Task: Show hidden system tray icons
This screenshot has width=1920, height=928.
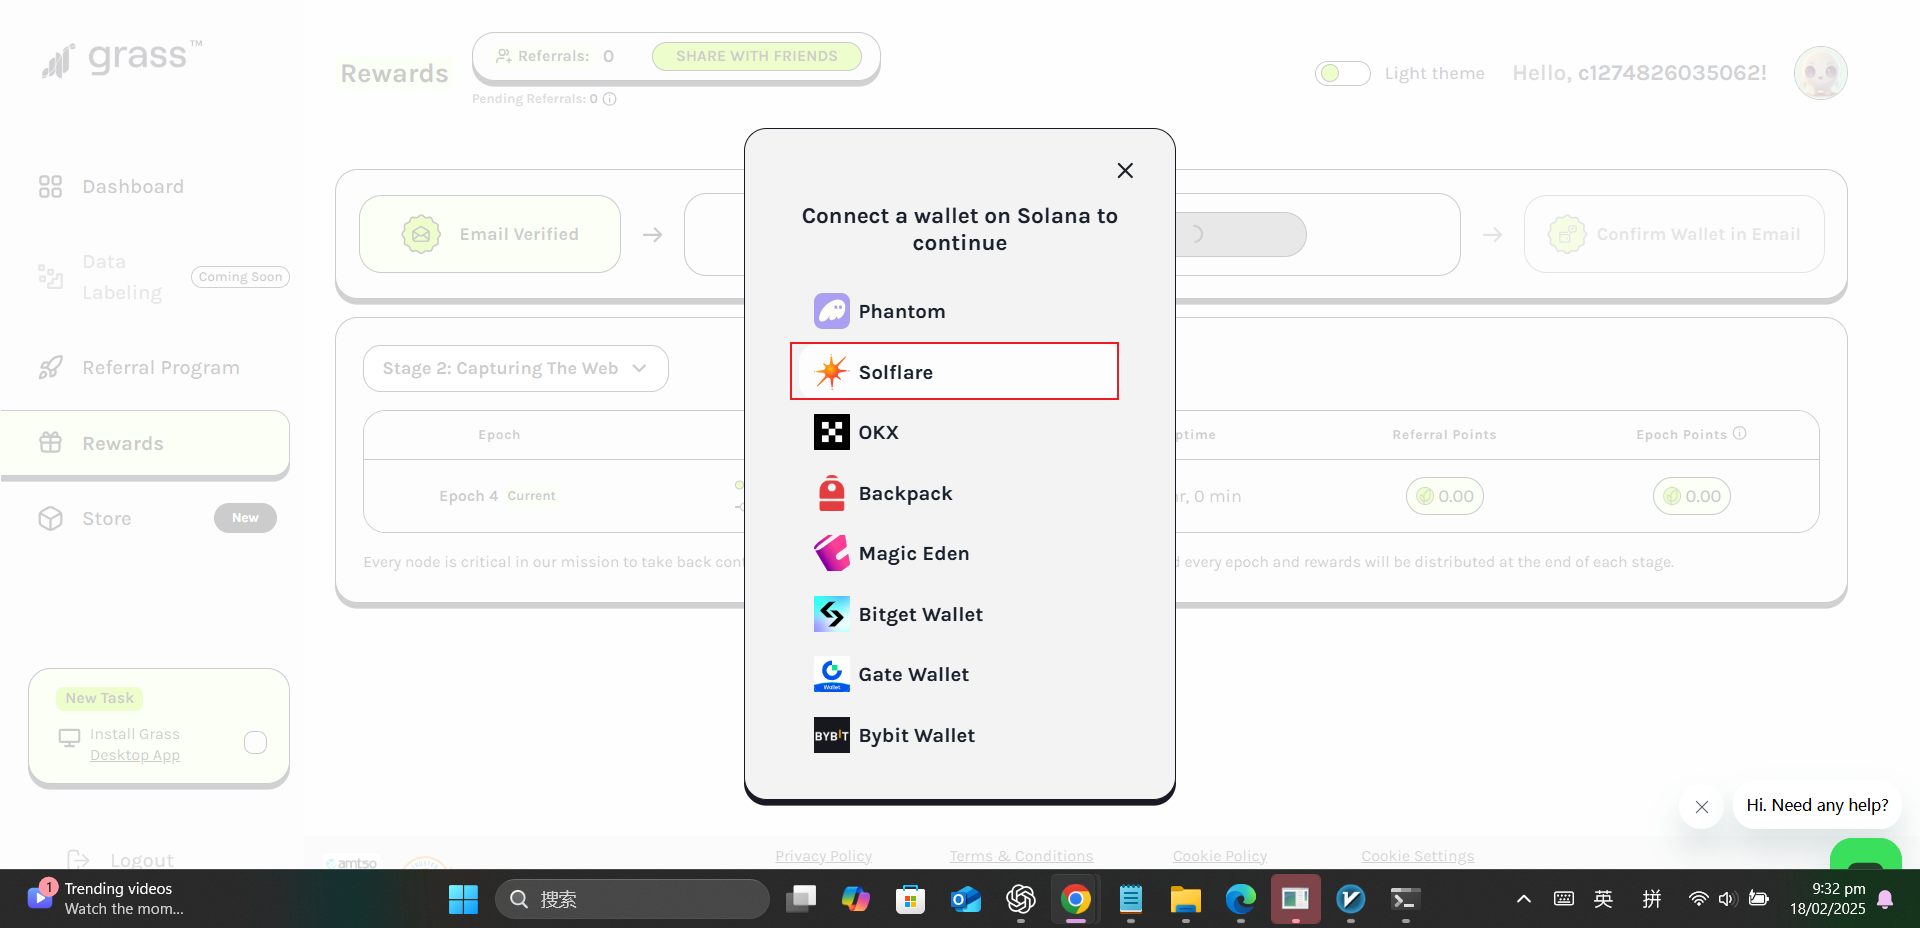Action: pos(1524,899)
